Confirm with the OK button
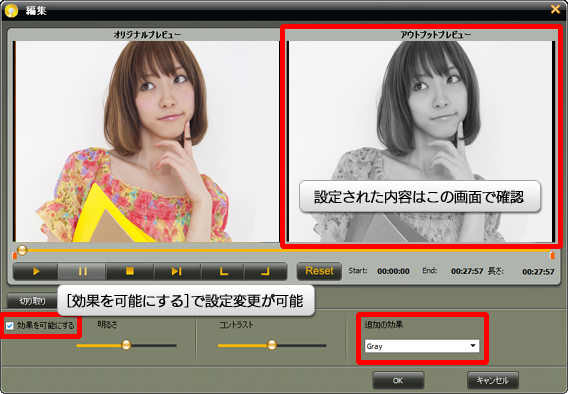This screenshot has height=394, width=568. click(398, 380)
